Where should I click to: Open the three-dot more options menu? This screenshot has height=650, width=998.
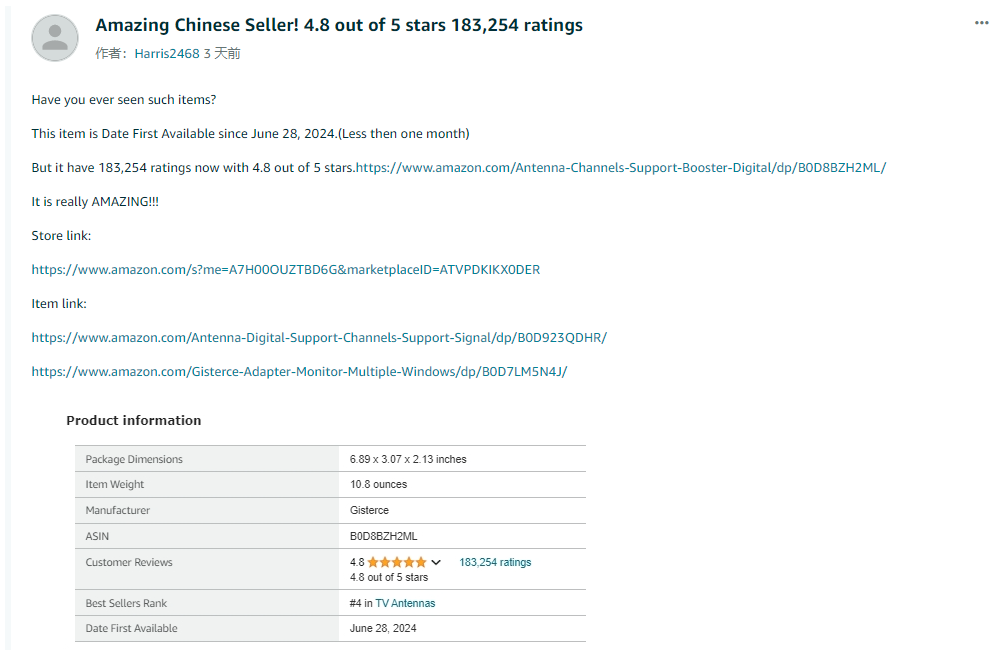pyautogui.click(x=981, y=23)
